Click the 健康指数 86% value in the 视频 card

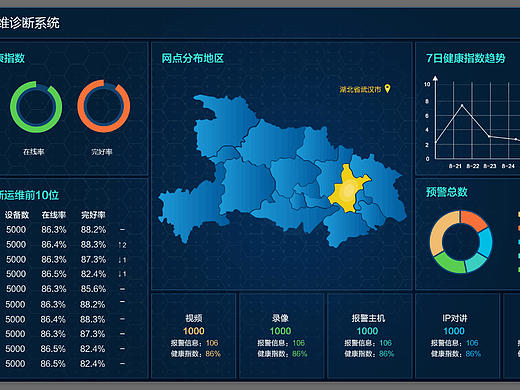(x=213, y=354)
